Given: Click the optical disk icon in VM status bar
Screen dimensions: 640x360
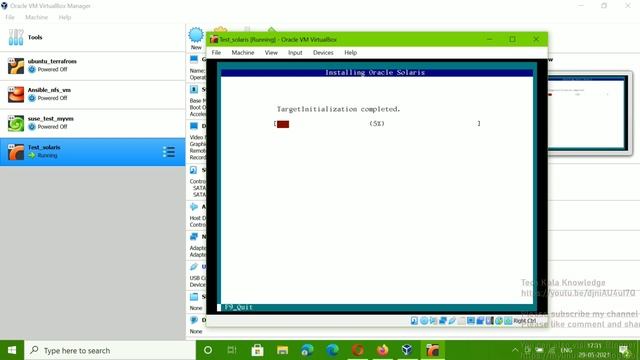Looking at the screenshot, I should [424, 321].
